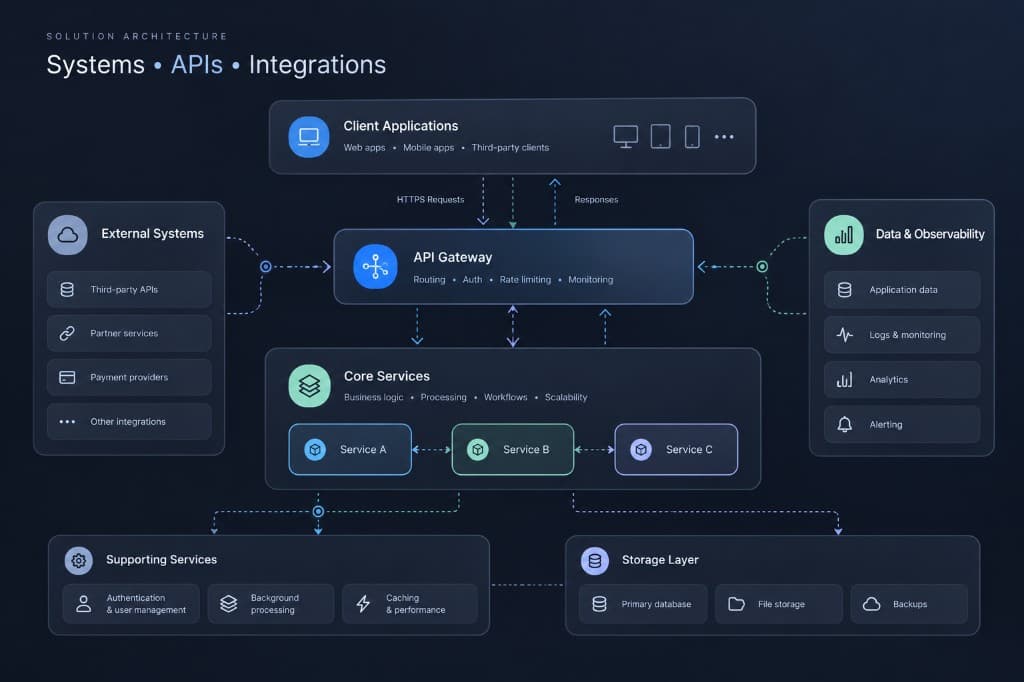Click the Application data database icon
1024x682 pixels.
click(x=844, y=289)
